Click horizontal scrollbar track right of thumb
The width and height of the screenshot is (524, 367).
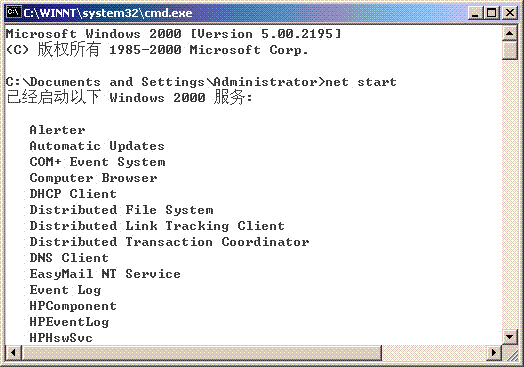pos(434,353)
